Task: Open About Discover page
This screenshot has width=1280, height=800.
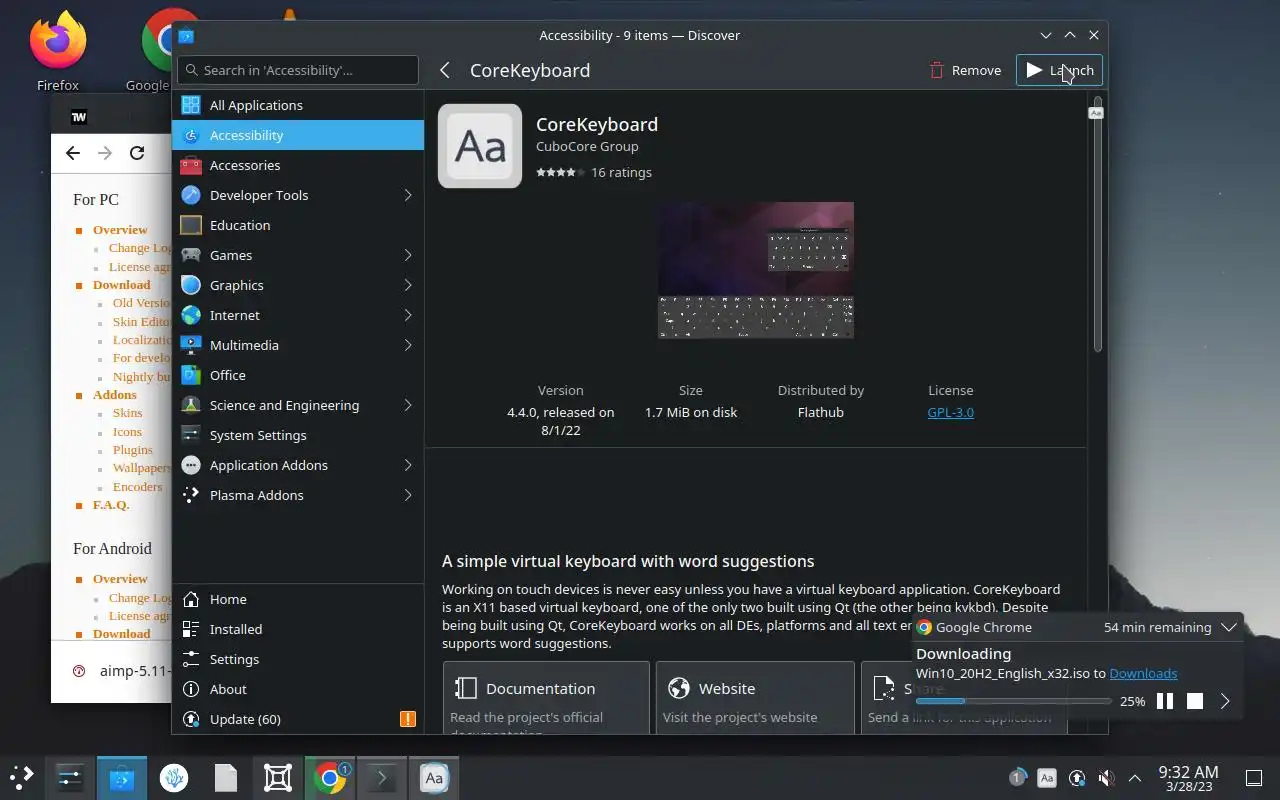Action: 298,689
